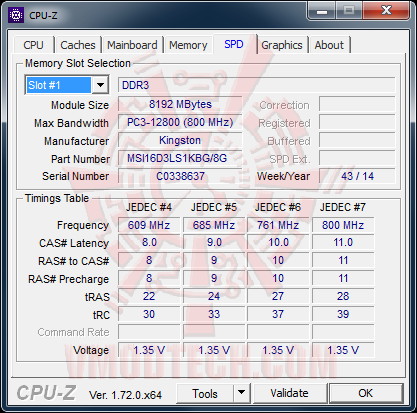Click the tRC value 37
The height and width of the screenshot is (413, 417).
tap(278, 314)
